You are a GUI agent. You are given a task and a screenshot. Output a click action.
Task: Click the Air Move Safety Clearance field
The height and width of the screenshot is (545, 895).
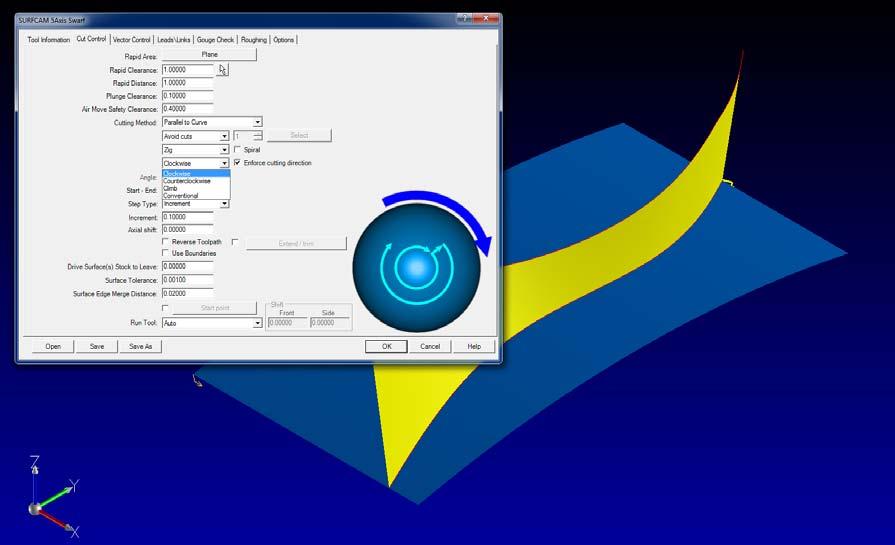coord(188,109)
